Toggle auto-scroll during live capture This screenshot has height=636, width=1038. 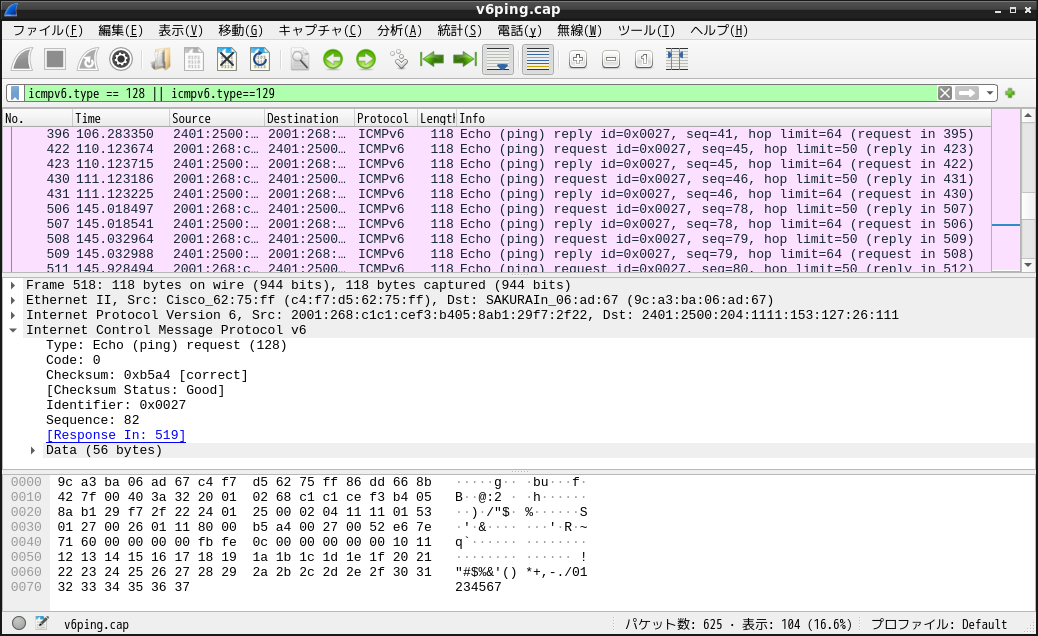(498, 60)
